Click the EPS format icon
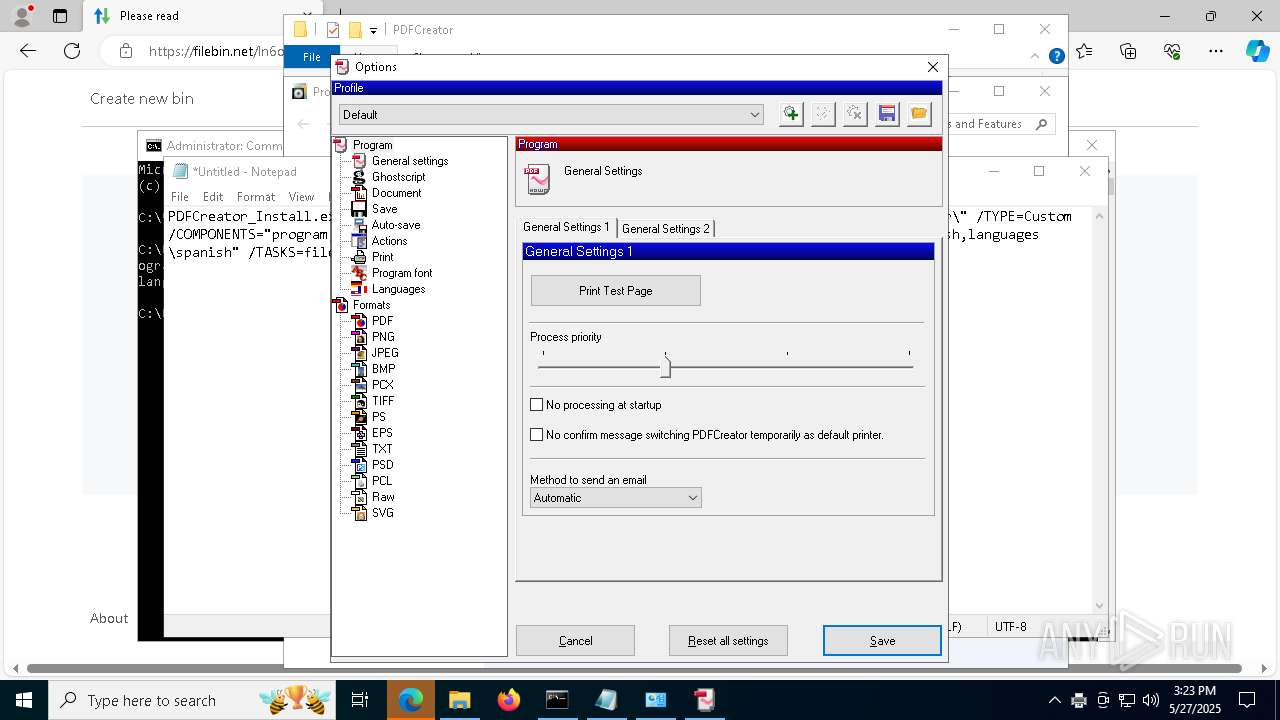 point(359,433)
